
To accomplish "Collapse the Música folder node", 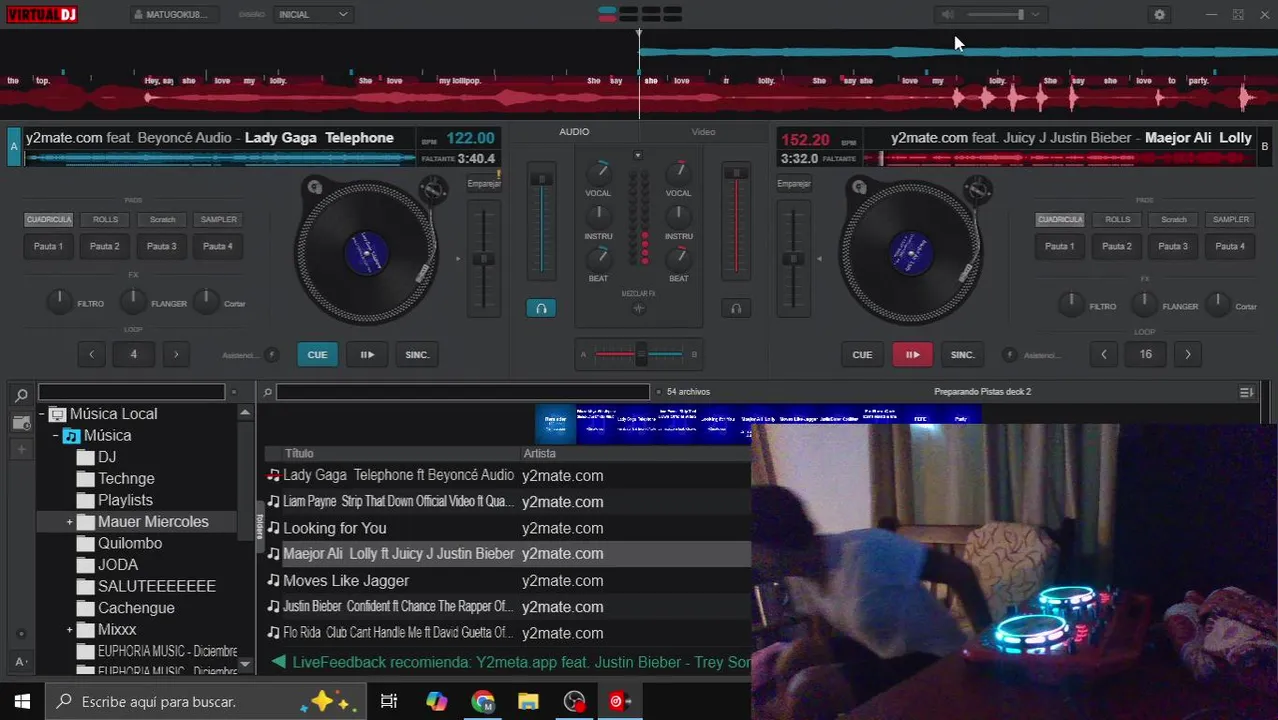I will [56, 436].
